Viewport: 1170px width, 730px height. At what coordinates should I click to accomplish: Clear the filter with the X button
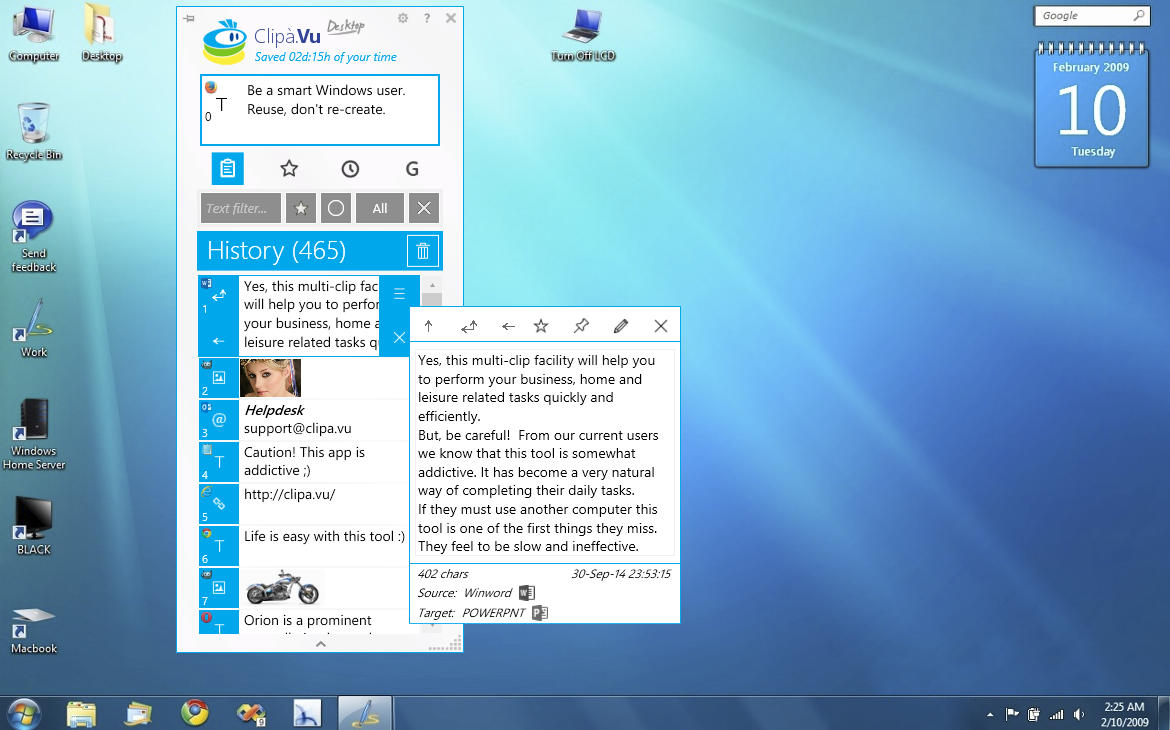point(424,208)
